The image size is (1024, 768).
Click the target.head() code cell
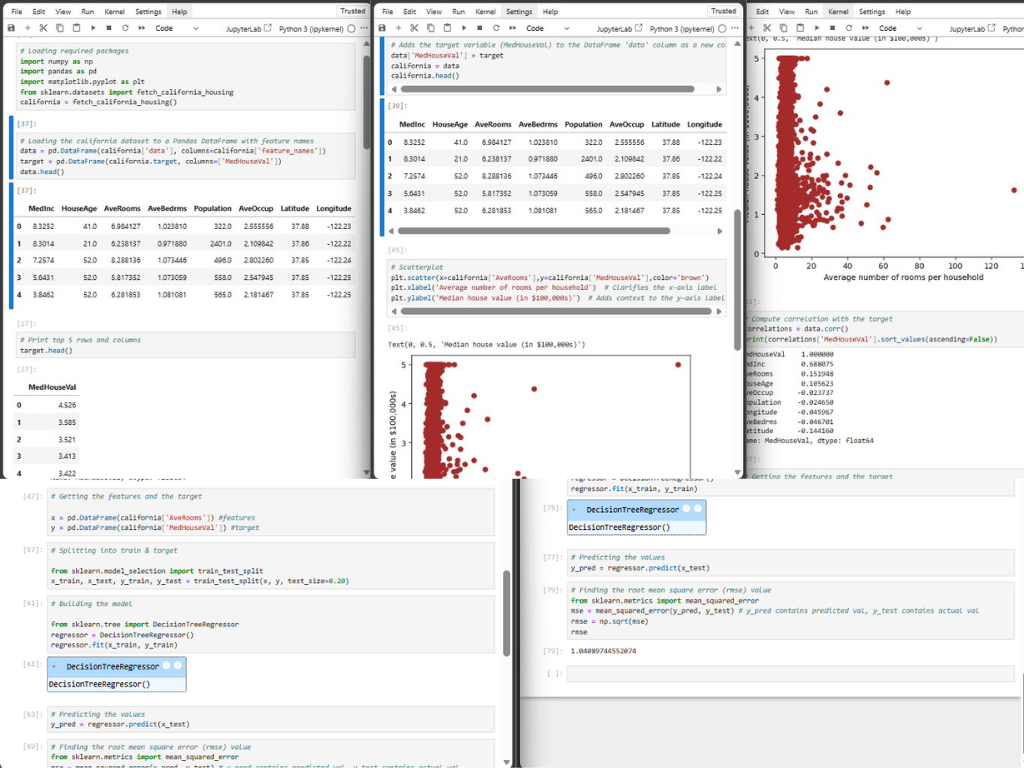point(185,345)
